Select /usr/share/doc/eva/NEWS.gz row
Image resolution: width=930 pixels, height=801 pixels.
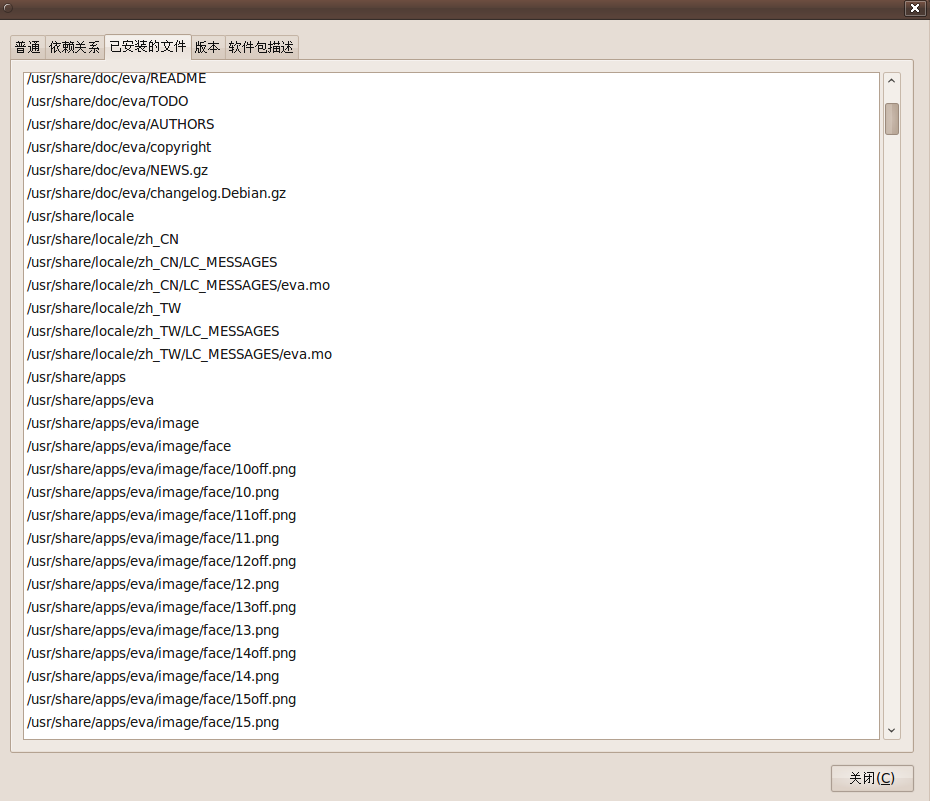[451, 171]
